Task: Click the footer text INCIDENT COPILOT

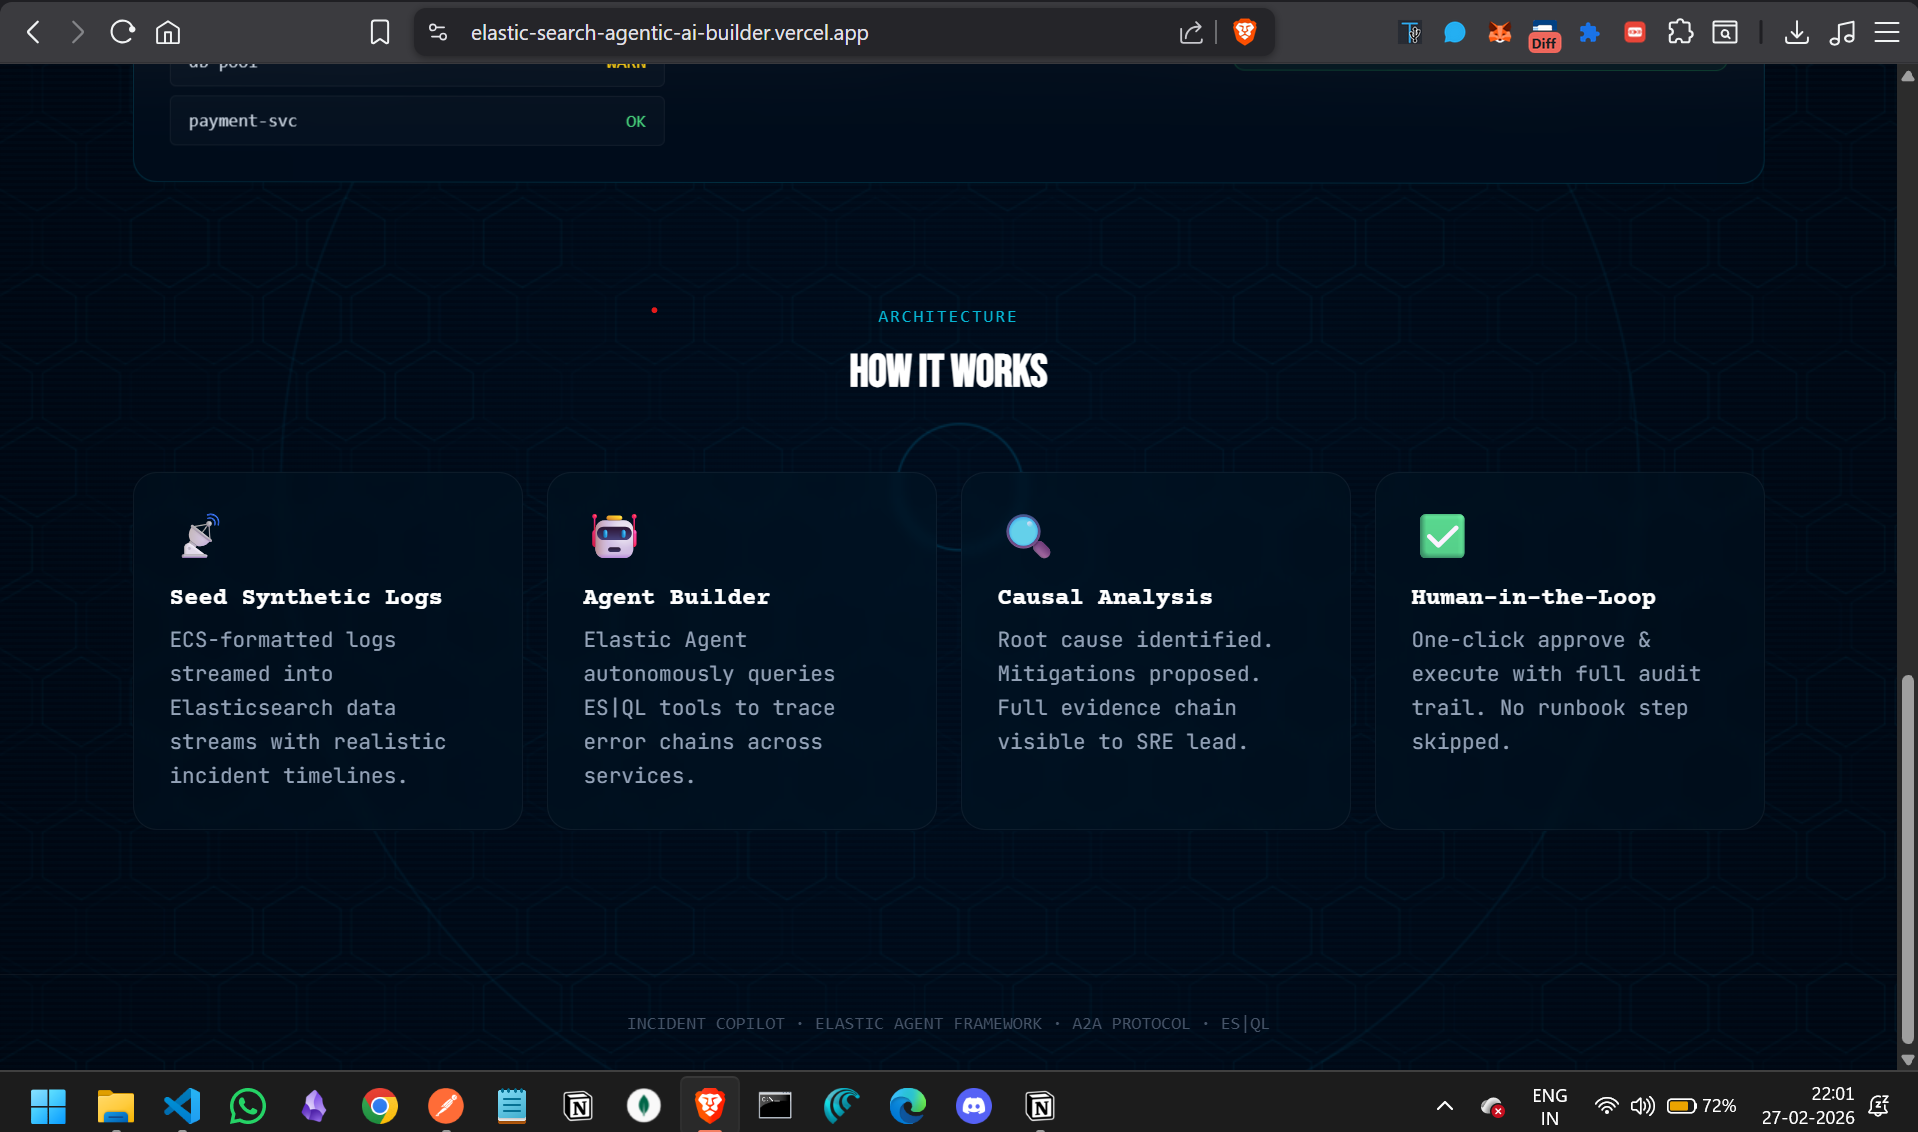Action: pos(706,1024)
